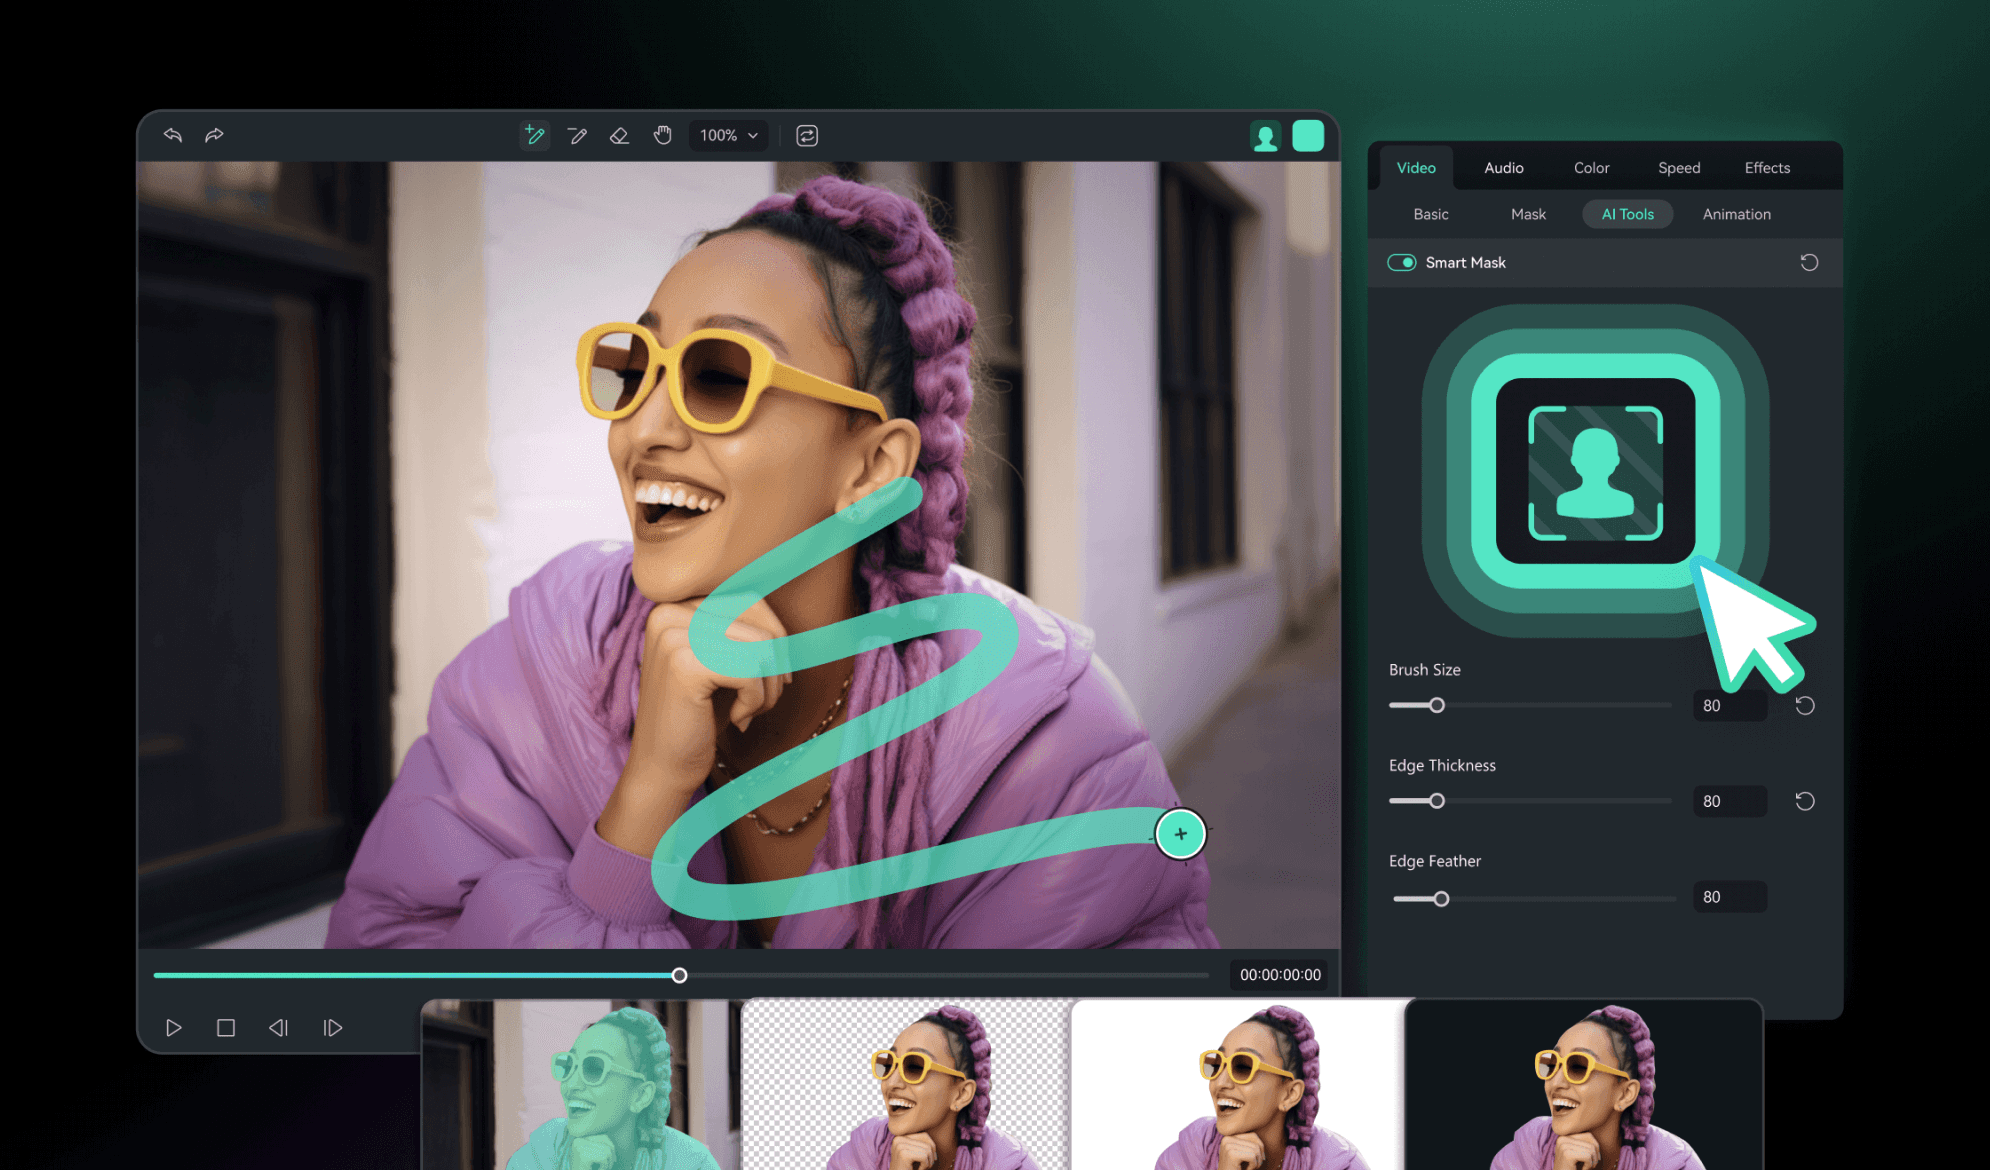Reset Edge Thickness value

pos(1805,801)
